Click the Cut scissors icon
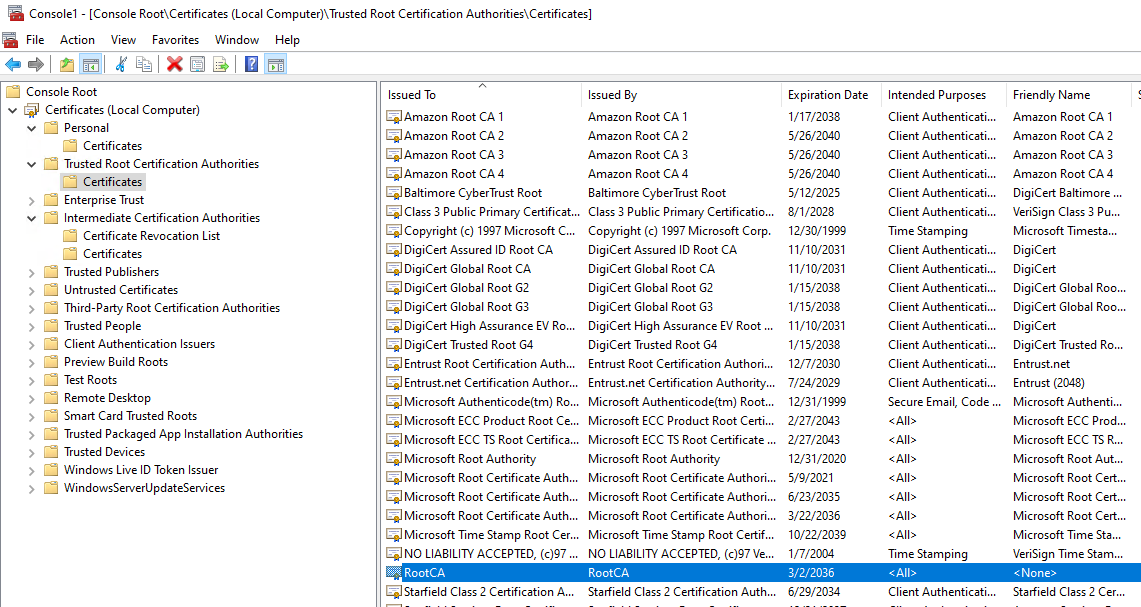The width and height of the screenshot is (1141, 607). [x=121, y=65]
